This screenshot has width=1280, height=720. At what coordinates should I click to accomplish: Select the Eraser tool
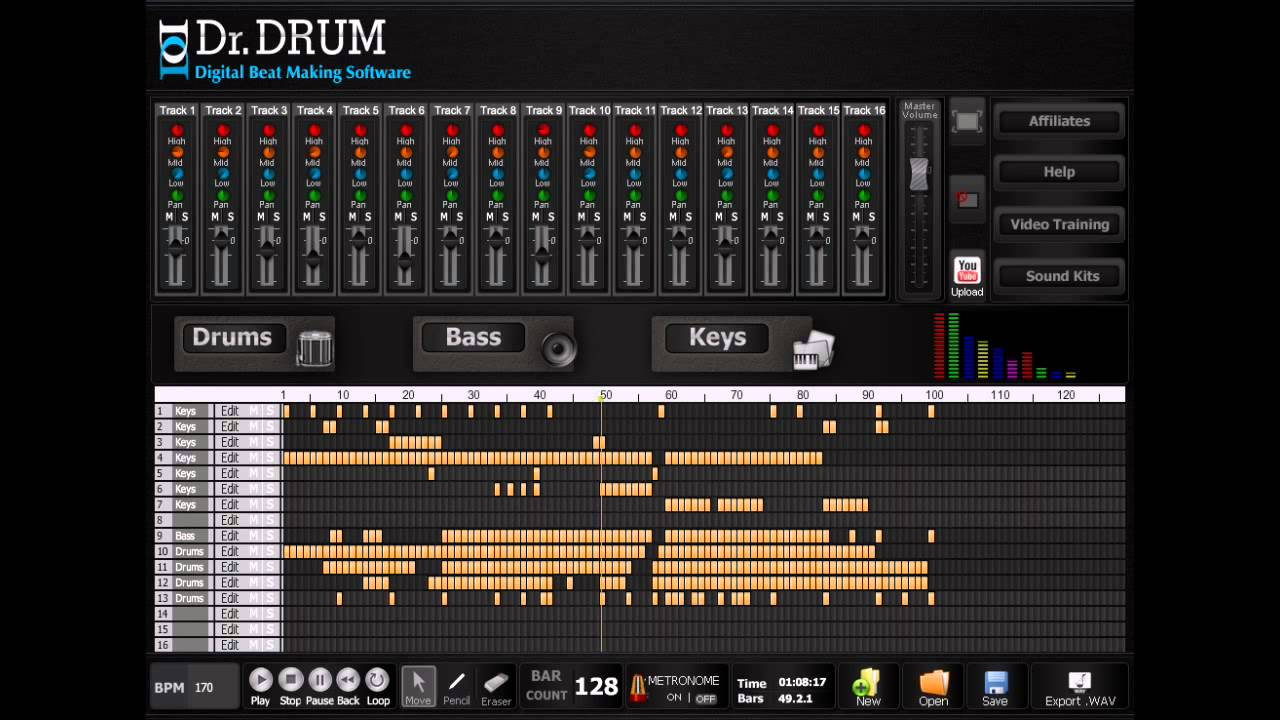click(496, 686)
